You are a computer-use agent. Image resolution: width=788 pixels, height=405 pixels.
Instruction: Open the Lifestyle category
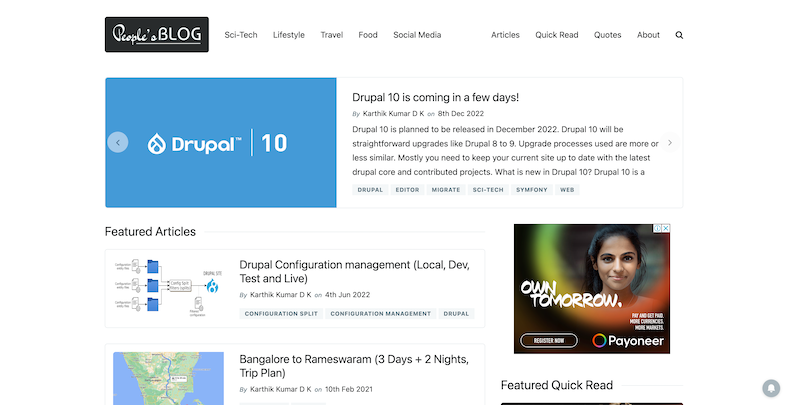click(x=289, y=35)
